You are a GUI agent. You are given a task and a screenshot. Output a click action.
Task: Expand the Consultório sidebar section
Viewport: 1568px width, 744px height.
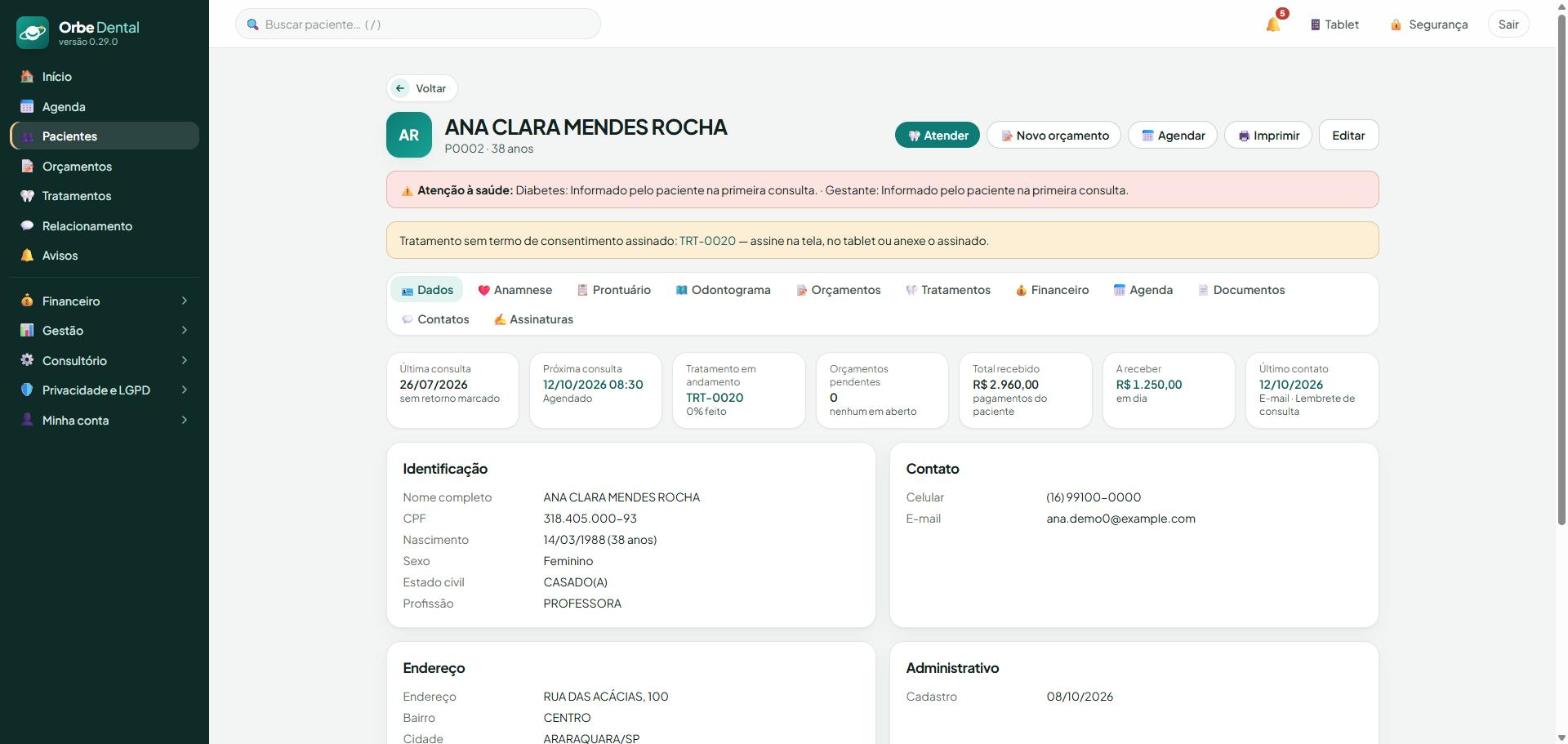[104, 360]
